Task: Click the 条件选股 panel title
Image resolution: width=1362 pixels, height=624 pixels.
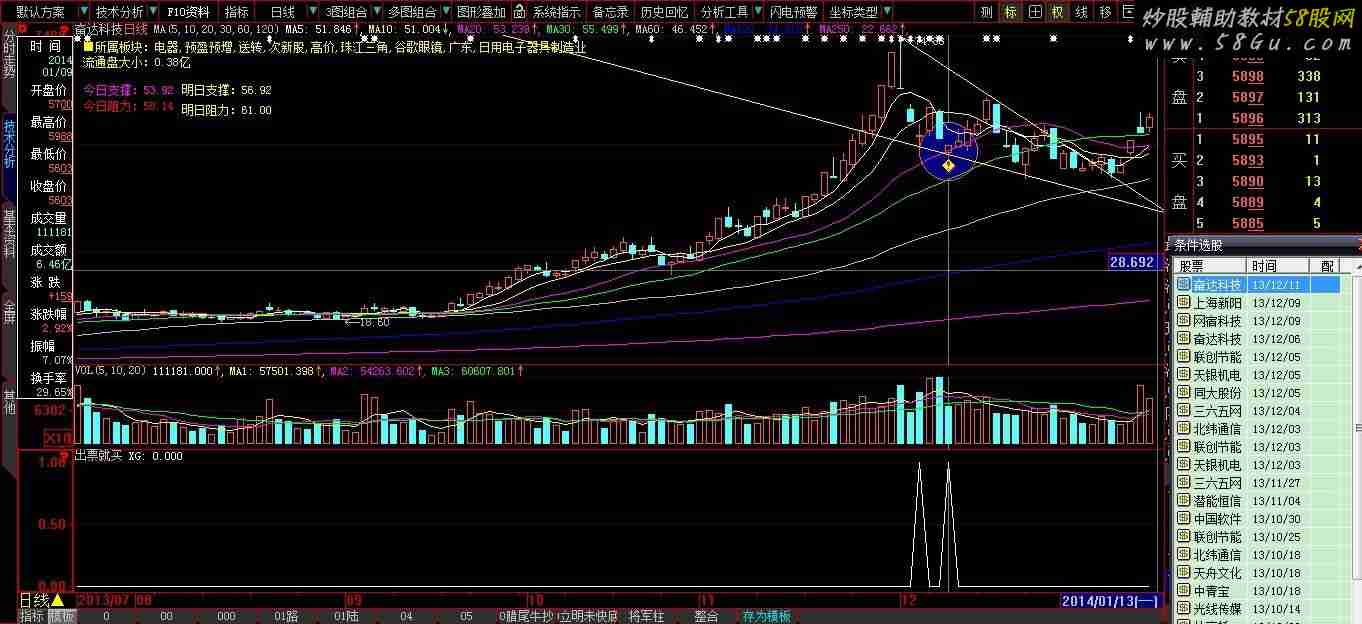Action: point(1198,244)
